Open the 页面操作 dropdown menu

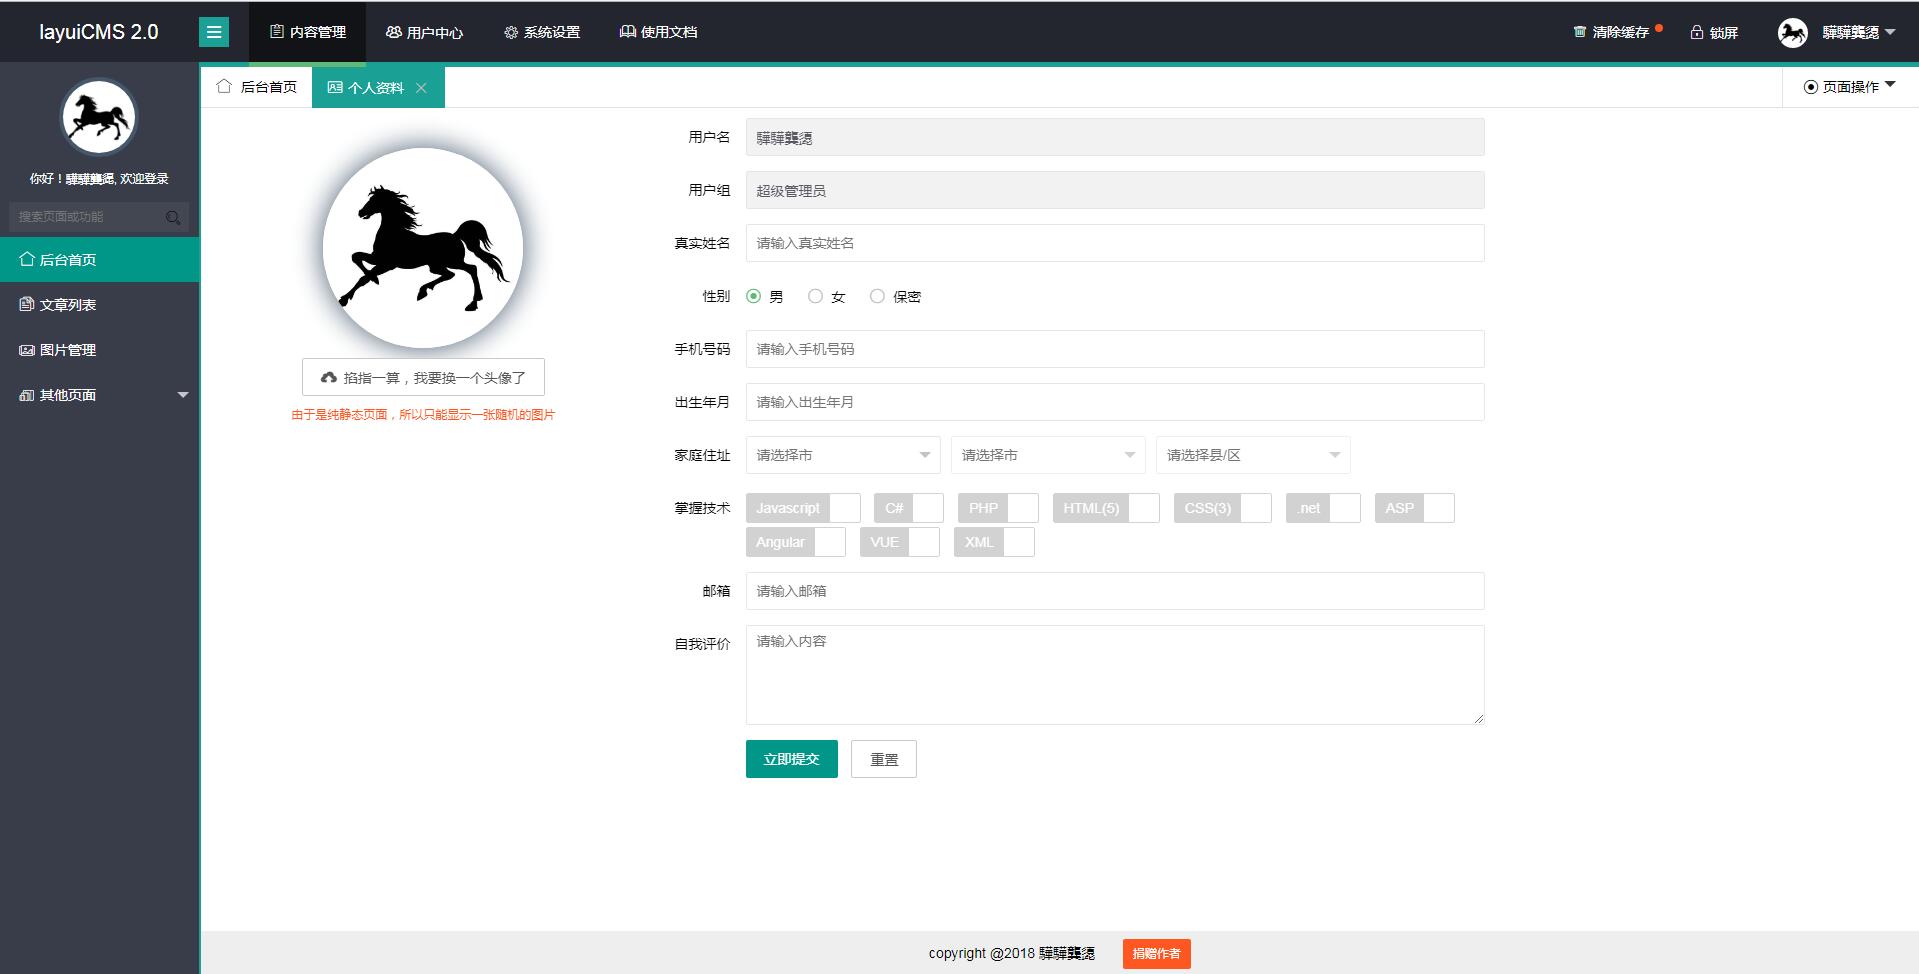click(x=1849, y=87)
